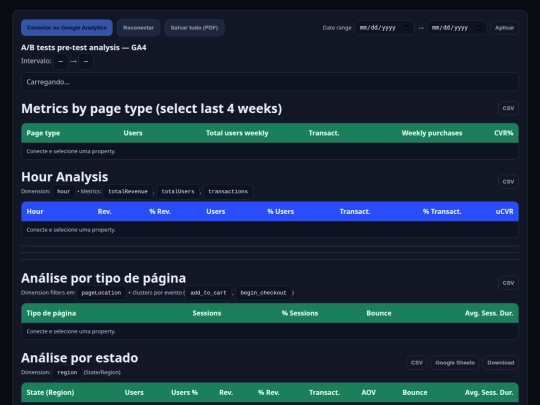Click the region dimension tag
Image resolution: width=540 pixels, height=405 pixels.
coord(67,372)
